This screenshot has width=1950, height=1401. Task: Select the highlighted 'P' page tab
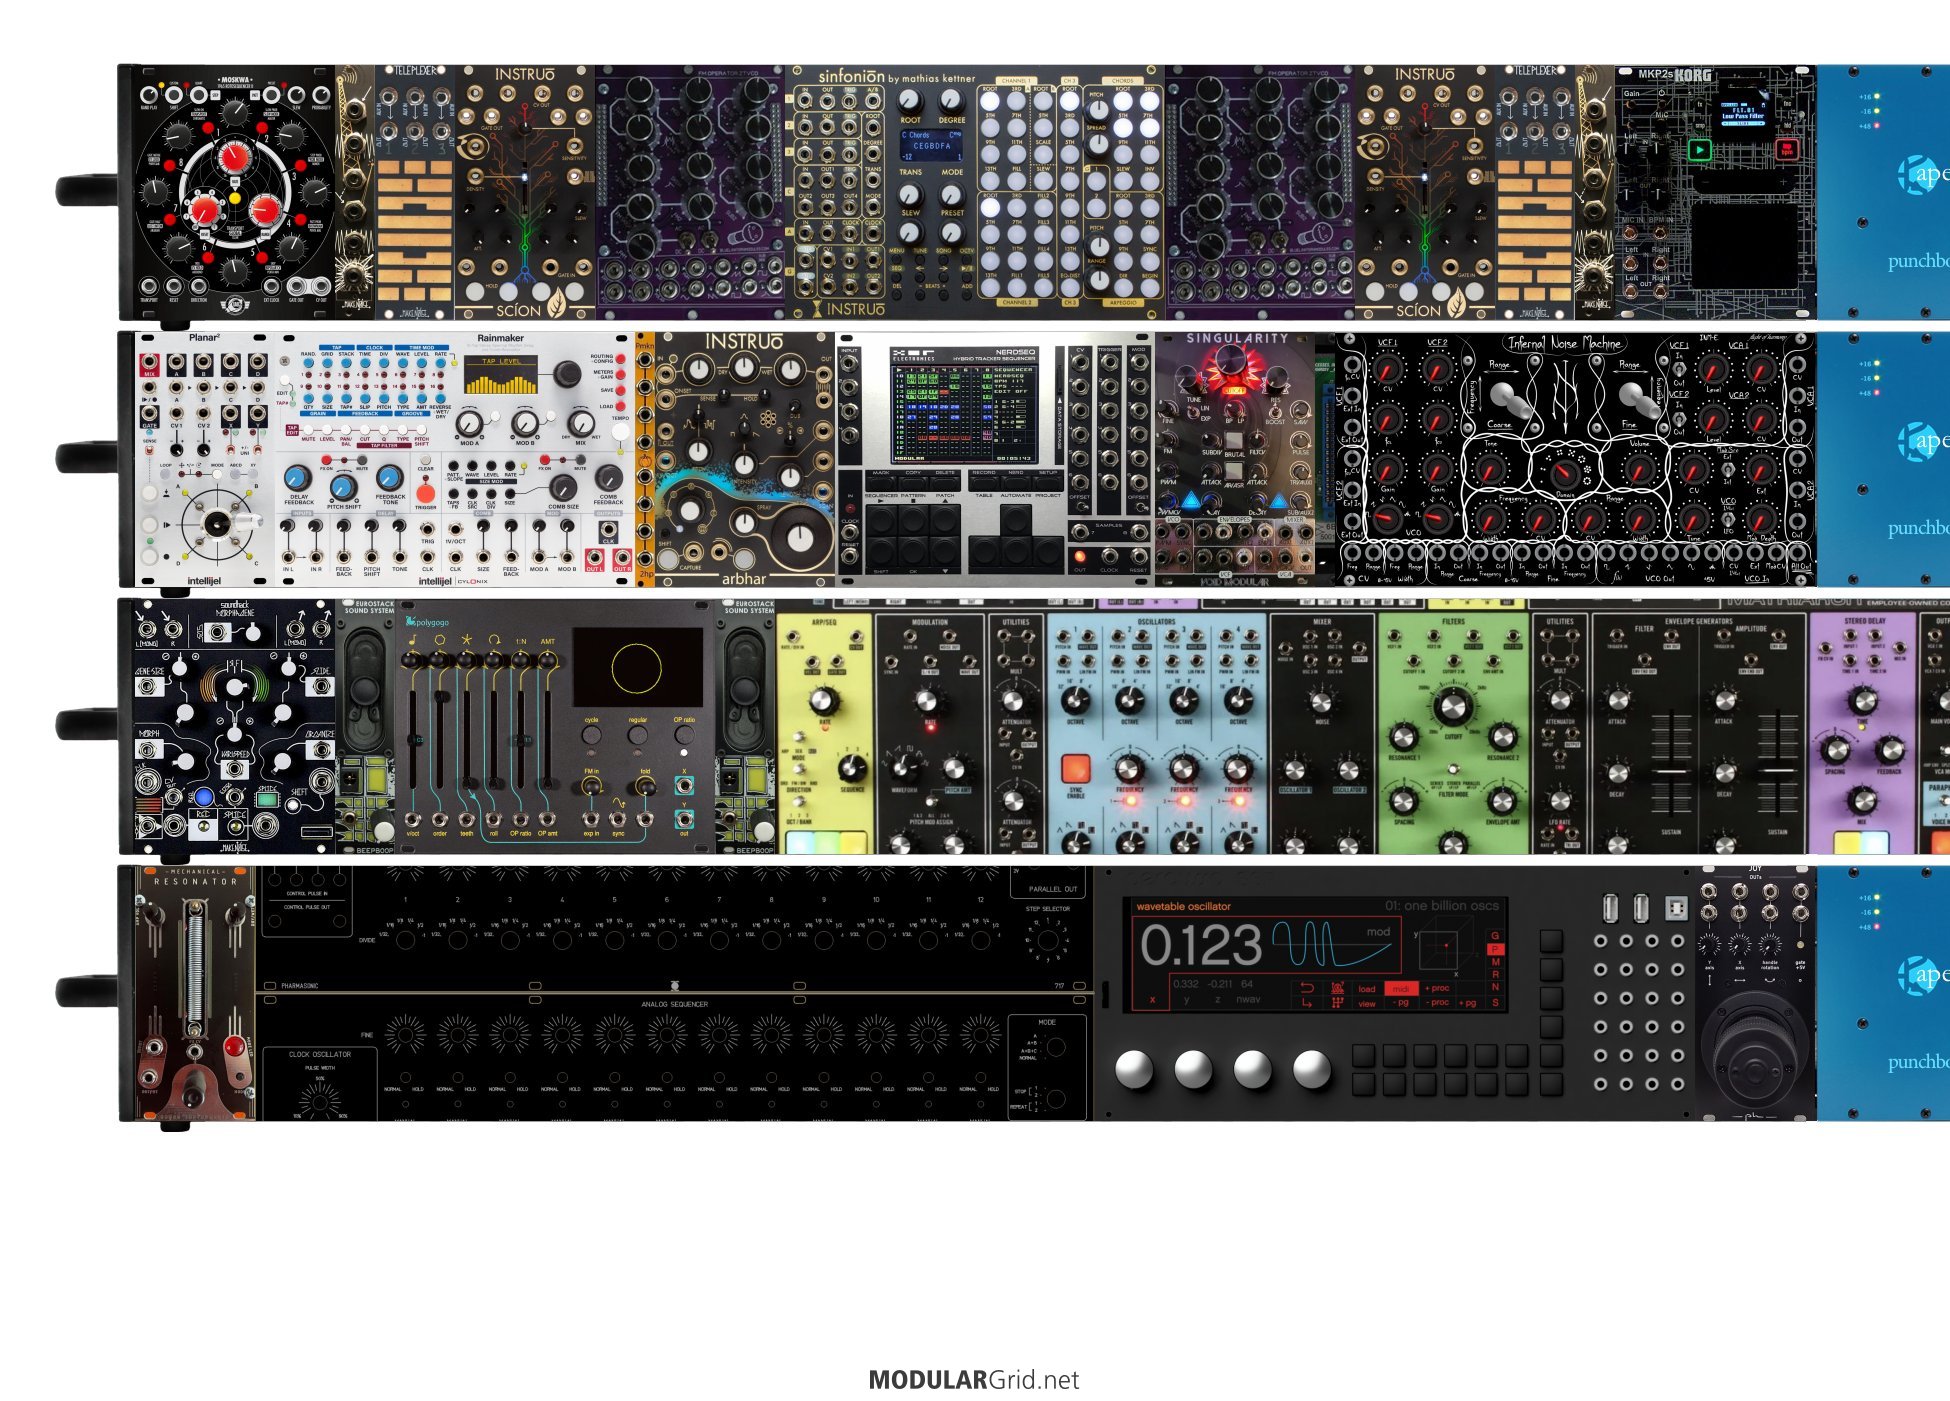coord(1495,949)
